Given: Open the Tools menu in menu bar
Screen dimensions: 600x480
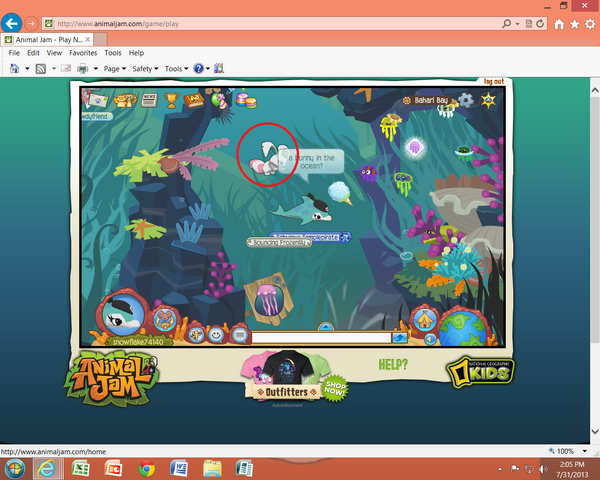Looking at the screenshot, I should (113, 53).
